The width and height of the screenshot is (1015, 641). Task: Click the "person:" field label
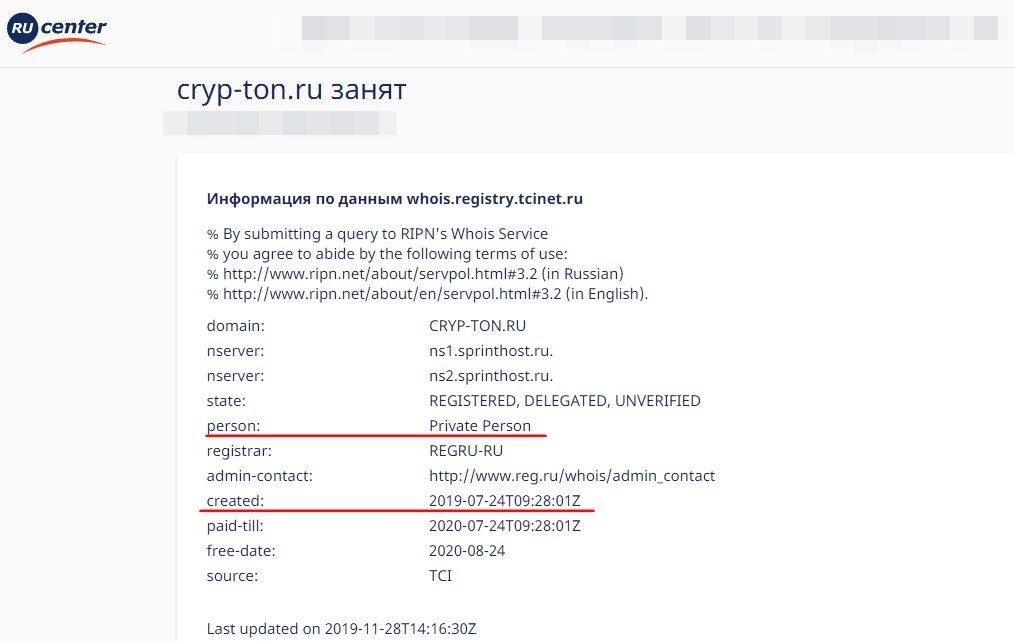pos(233,426)
